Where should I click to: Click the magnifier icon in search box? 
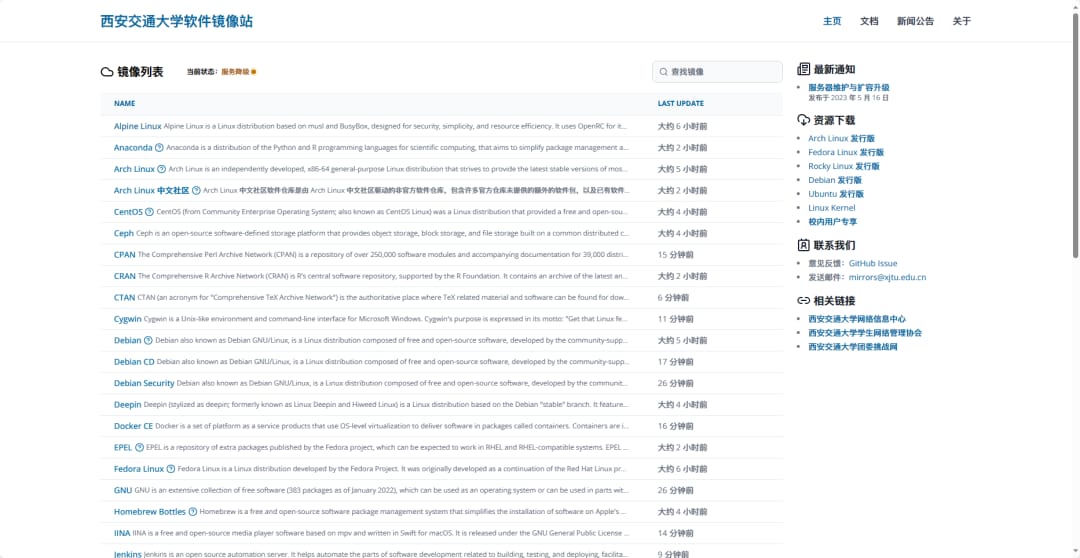[664, 72]
